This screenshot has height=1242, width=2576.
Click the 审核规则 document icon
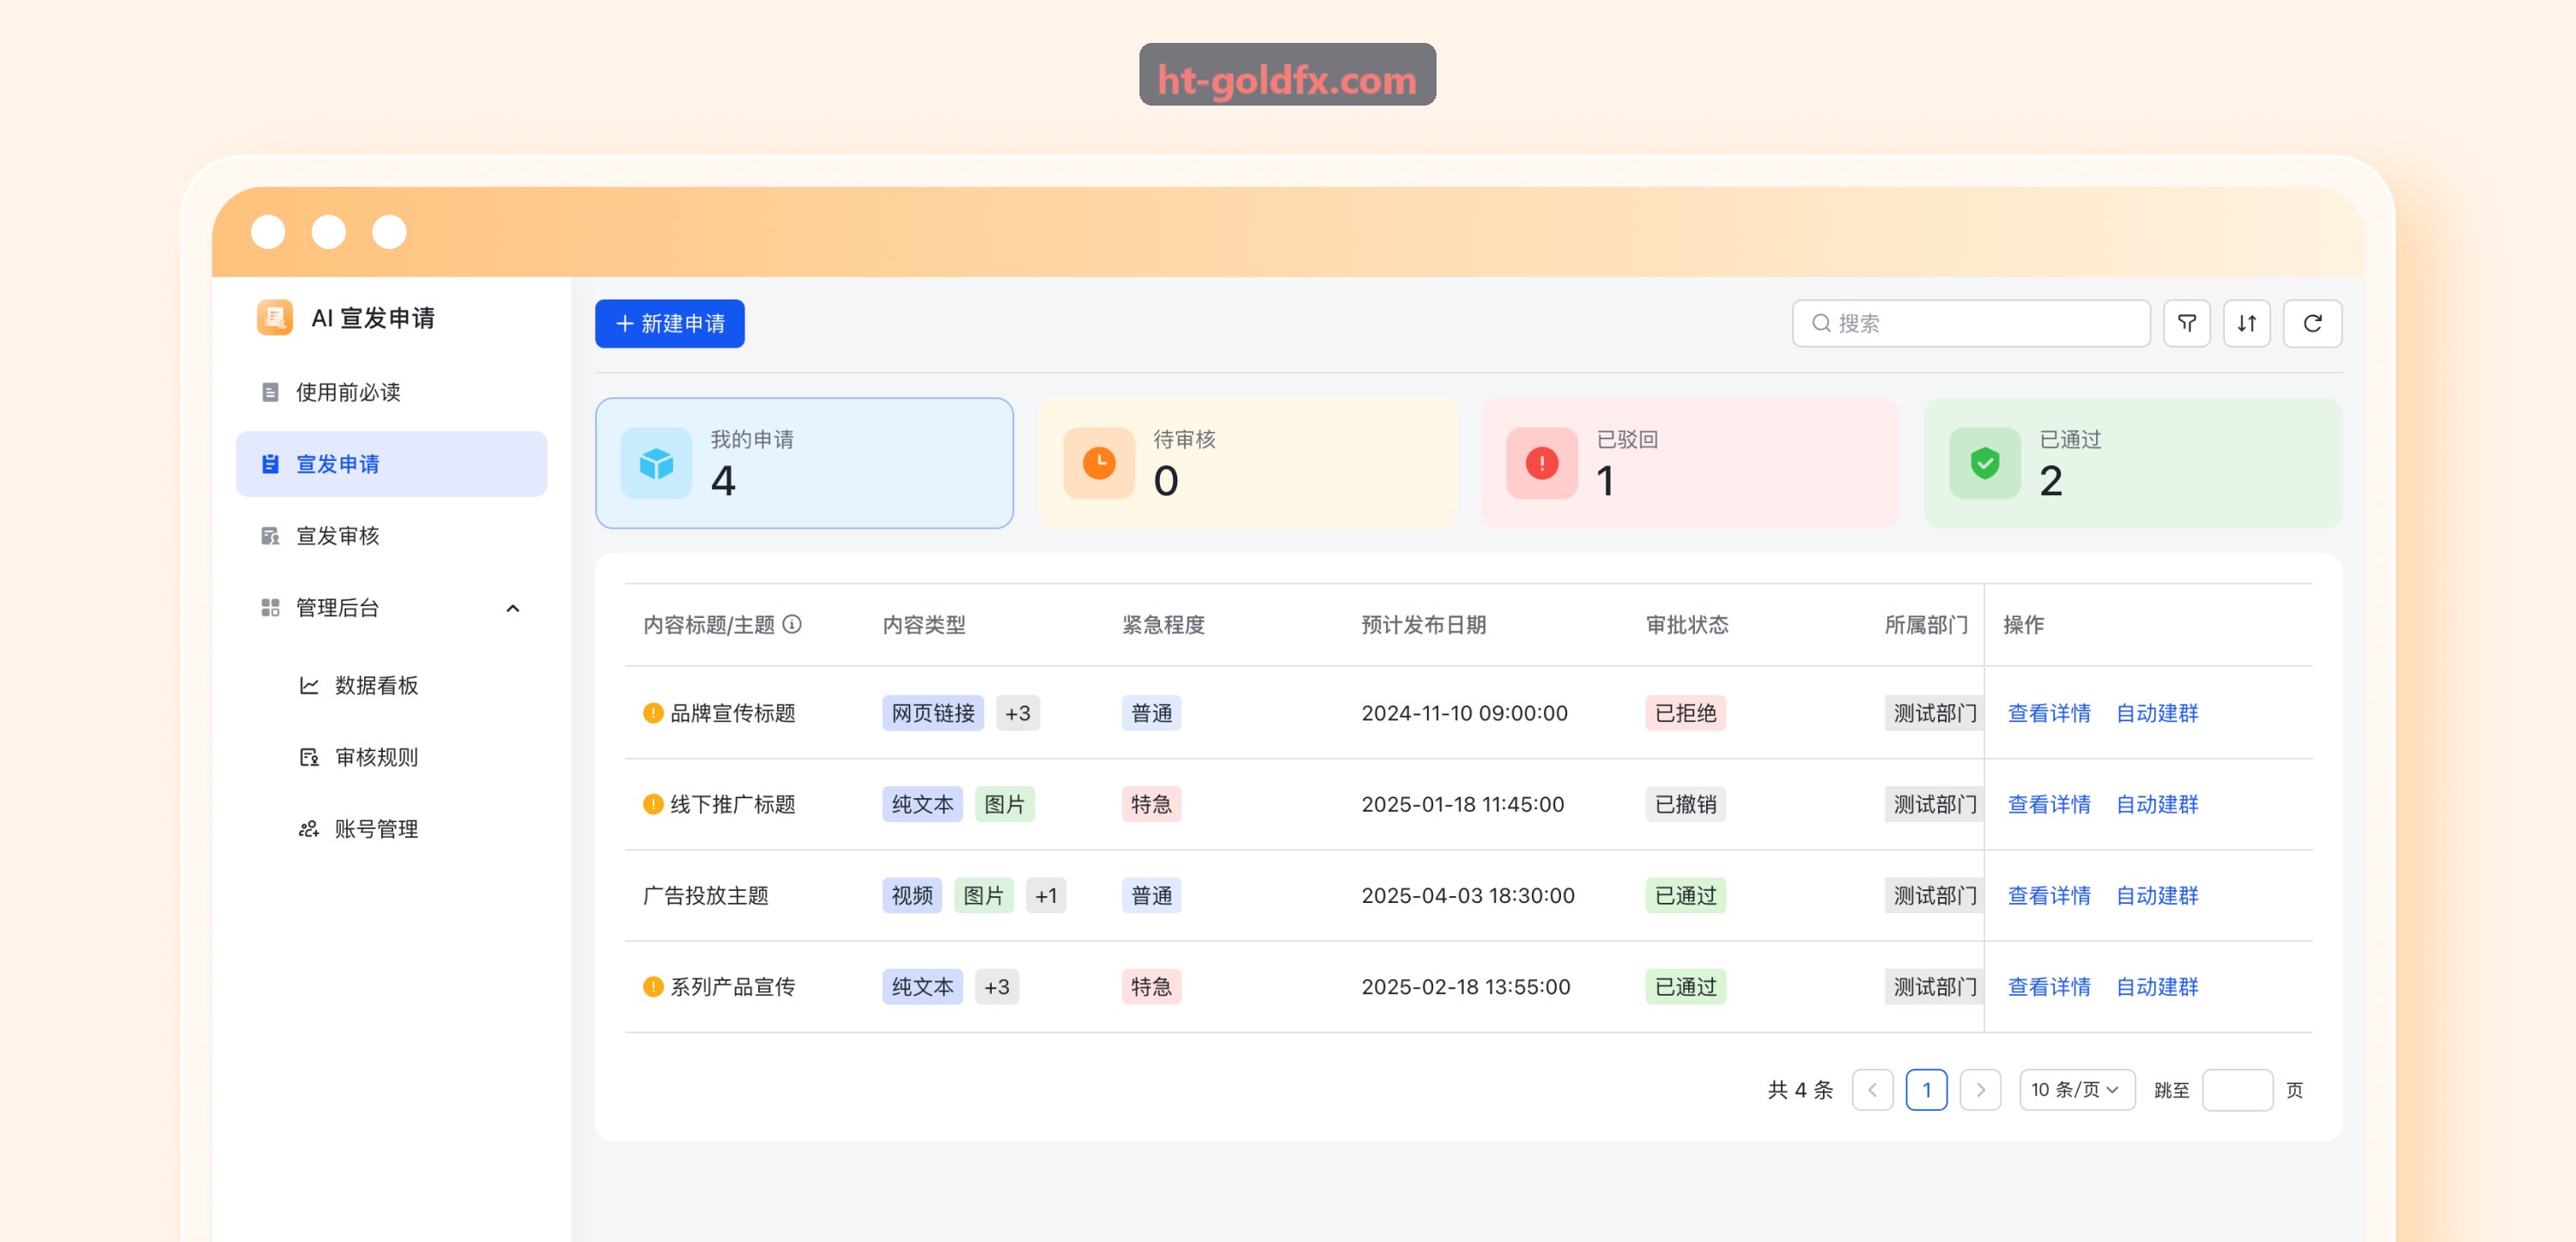tap(309, 757)
